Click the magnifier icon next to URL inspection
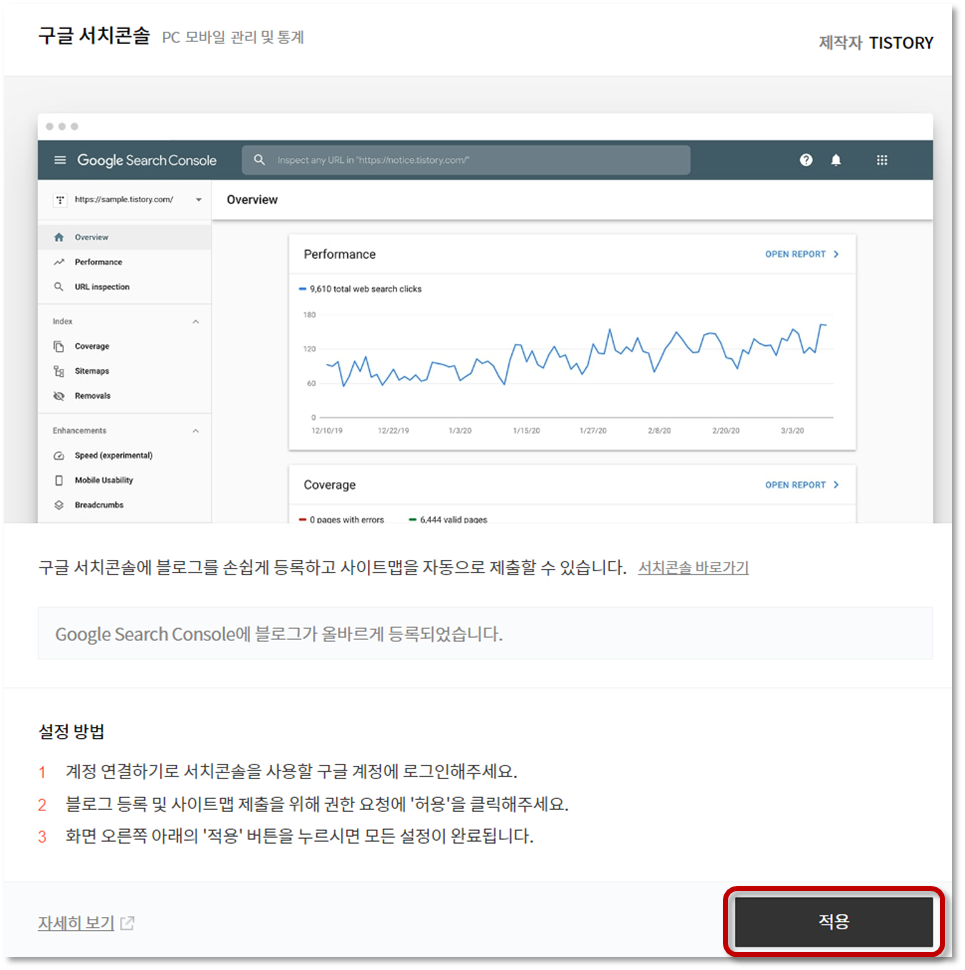965x970 pixels. 59,286
